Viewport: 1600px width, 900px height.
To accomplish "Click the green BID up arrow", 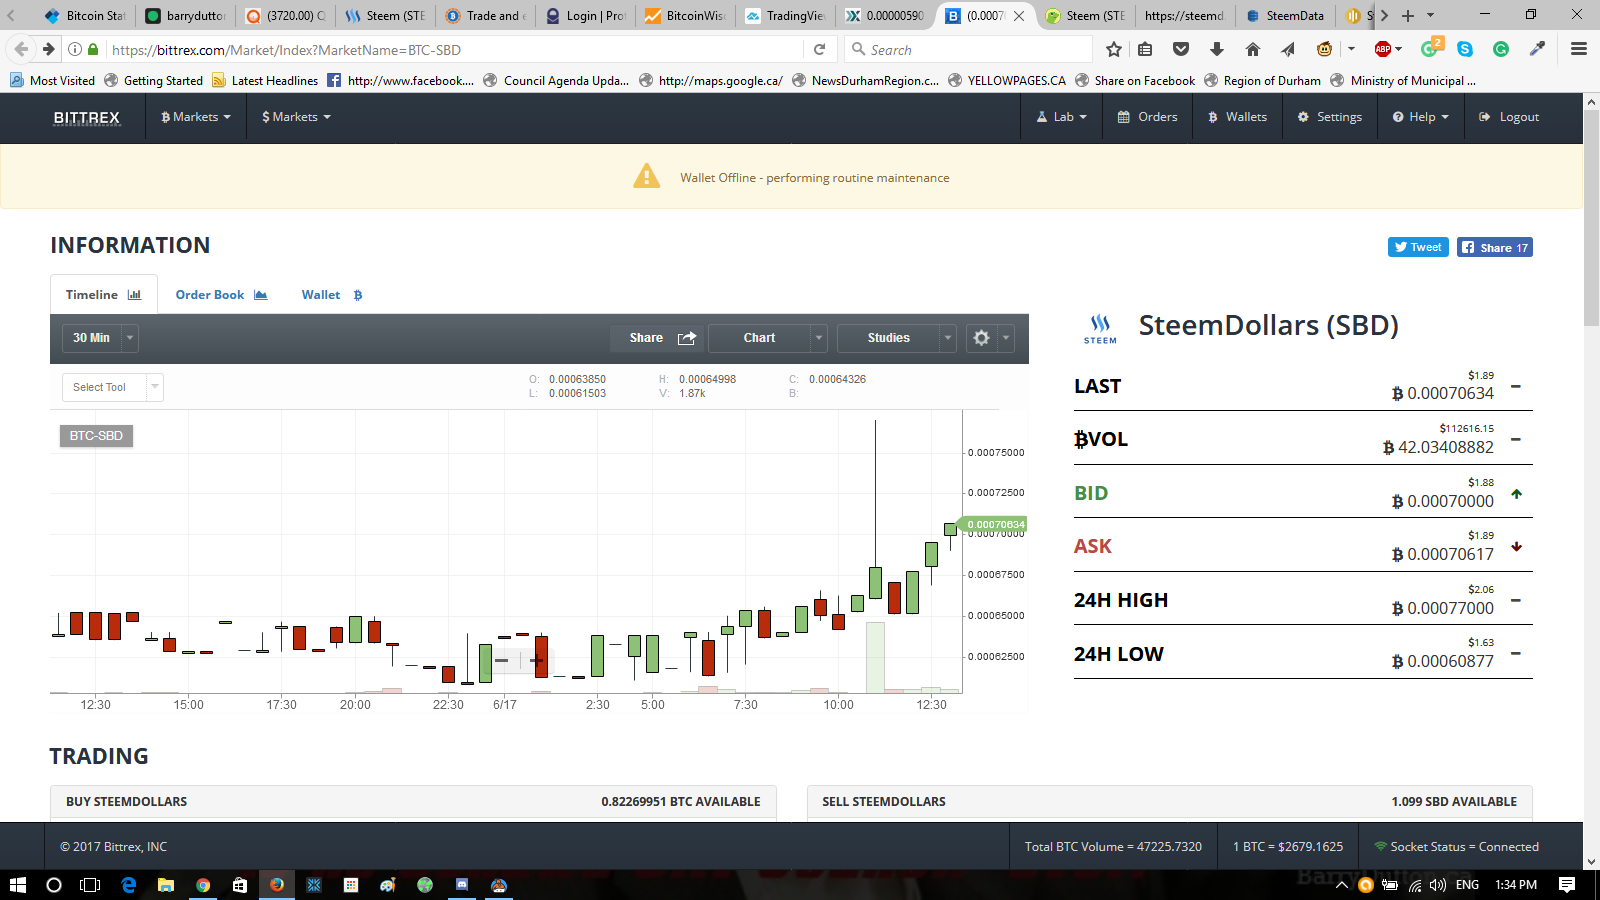I will tap(1516, 493).
